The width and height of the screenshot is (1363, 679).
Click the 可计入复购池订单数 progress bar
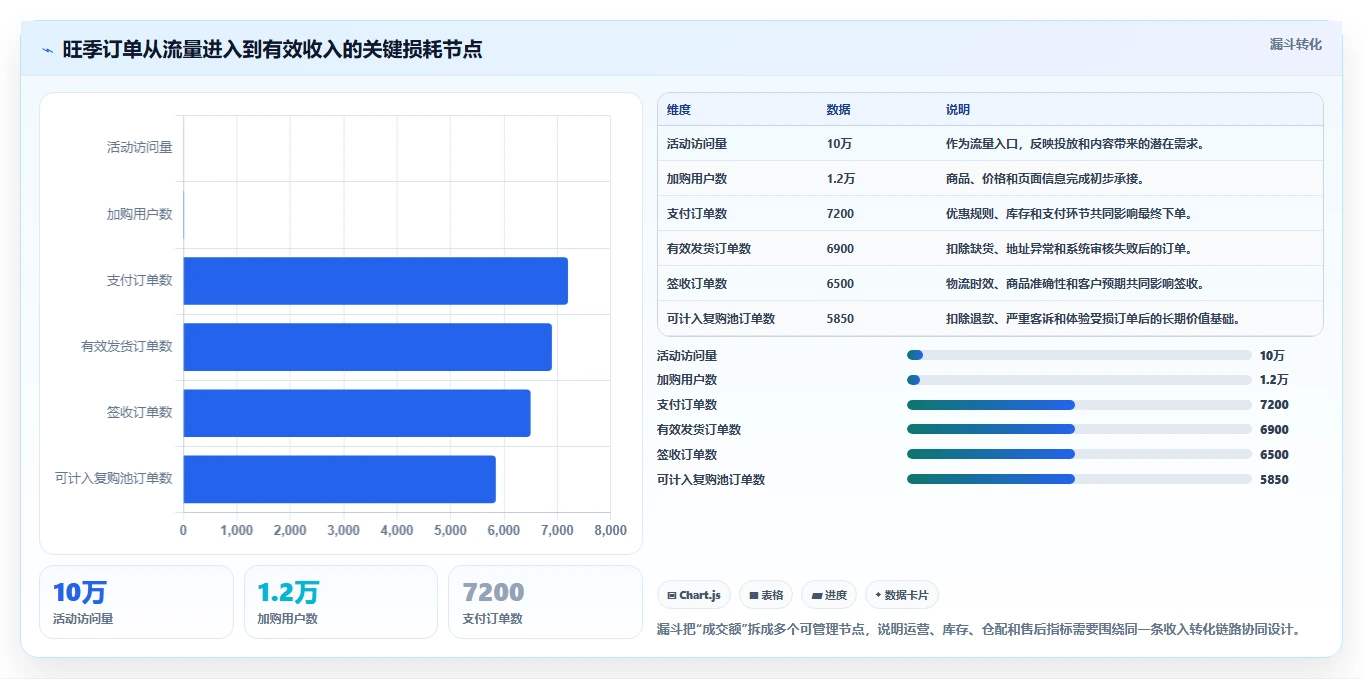[1079, 479]
